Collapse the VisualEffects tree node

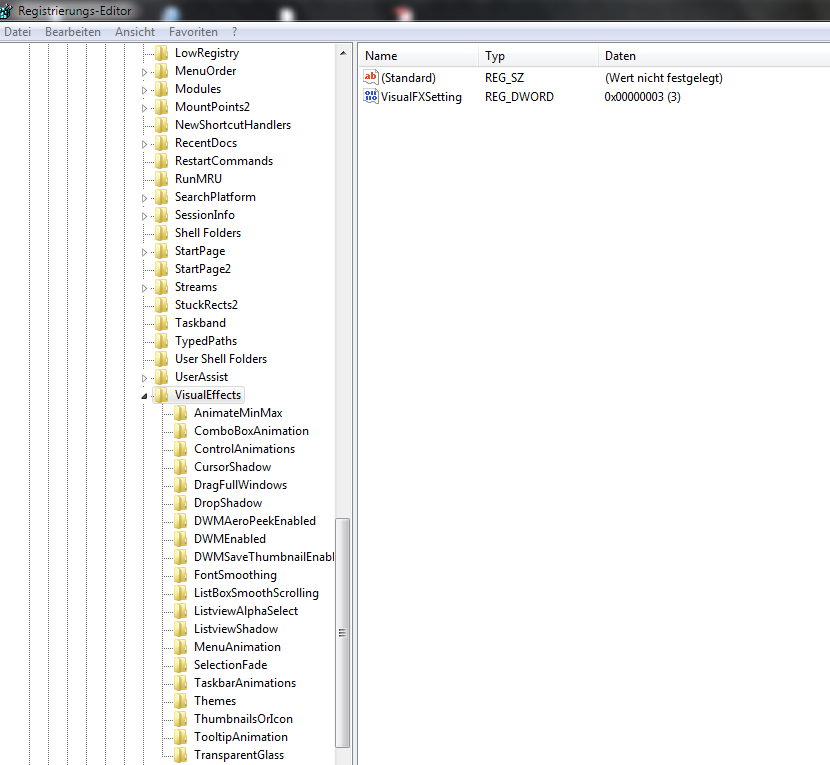[145, 396]
